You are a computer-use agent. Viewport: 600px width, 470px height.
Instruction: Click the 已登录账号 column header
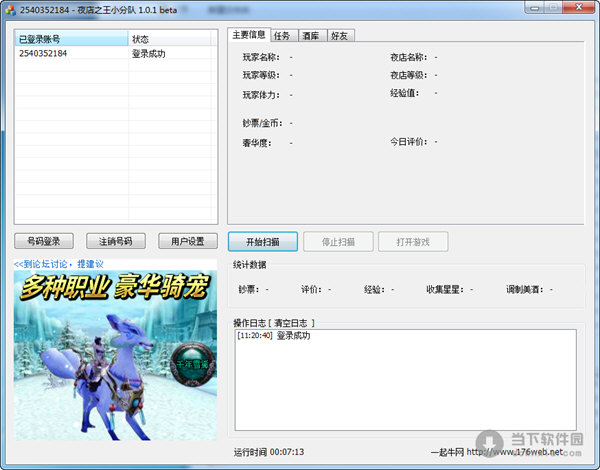coord(72,39)
